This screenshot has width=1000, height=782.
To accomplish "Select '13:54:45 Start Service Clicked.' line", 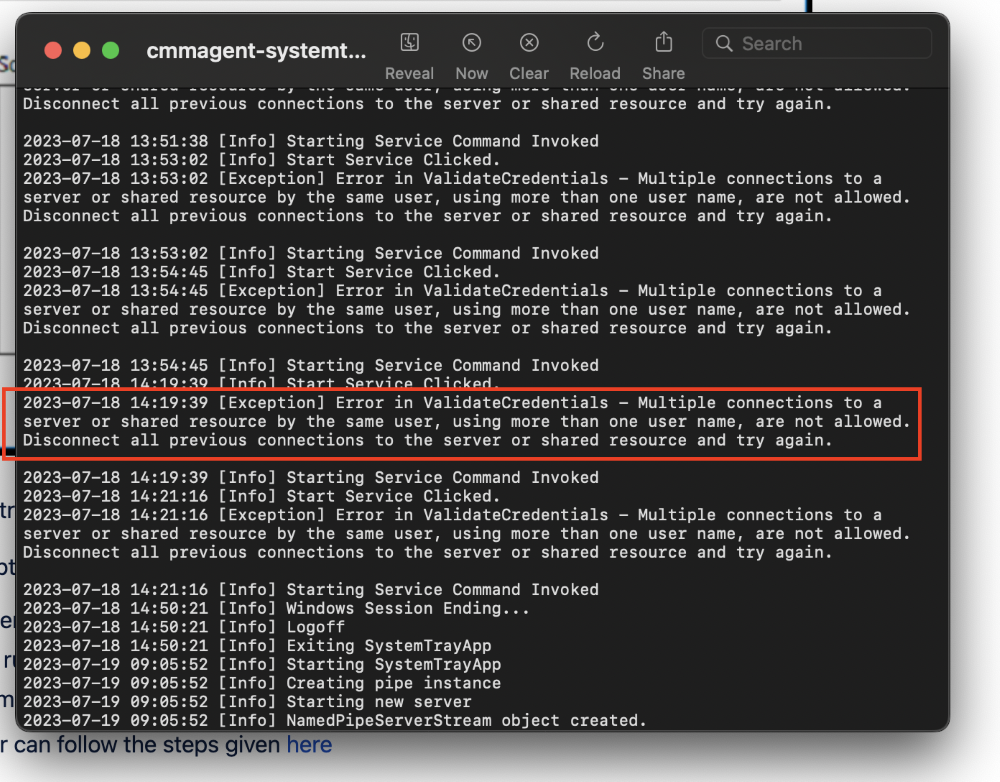I will click(262, 272).
